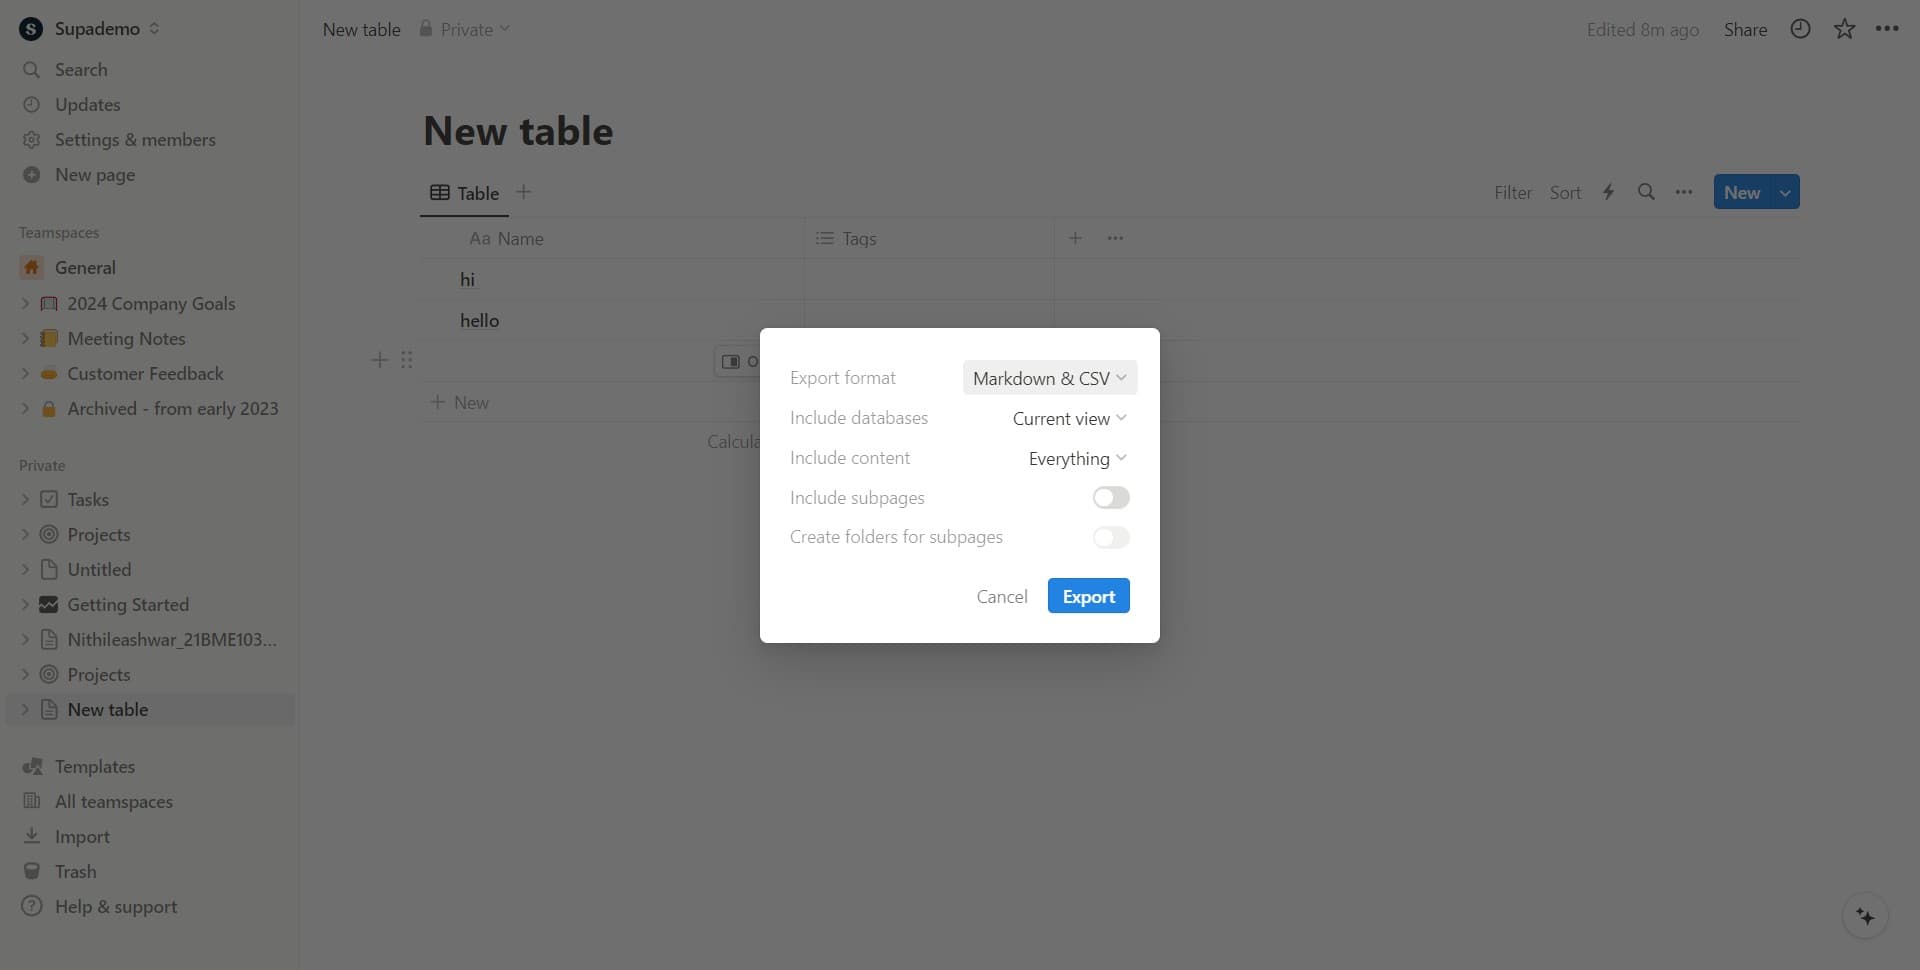Open the Sort menu
The width and height of the screenshot is (1920, 970).
[x=1565, y=192]
